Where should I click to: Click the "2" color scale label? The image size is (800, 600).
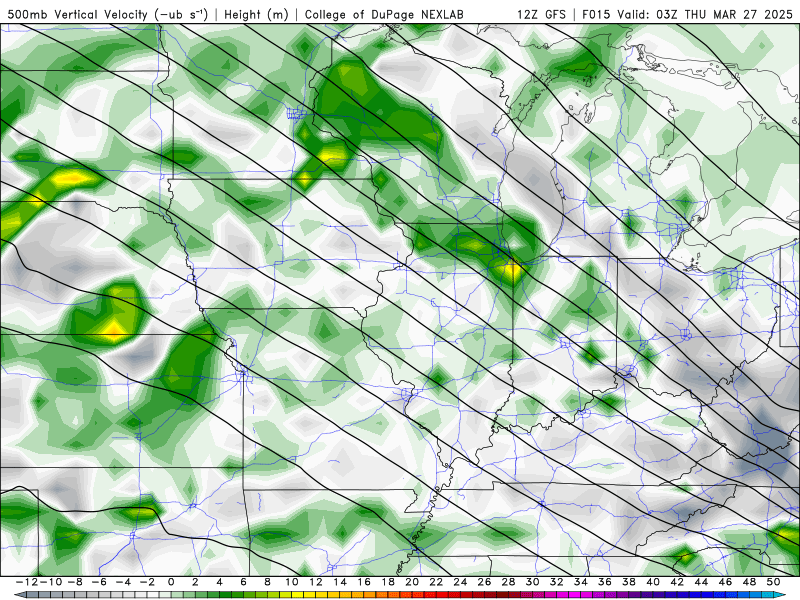click(195, 582)
